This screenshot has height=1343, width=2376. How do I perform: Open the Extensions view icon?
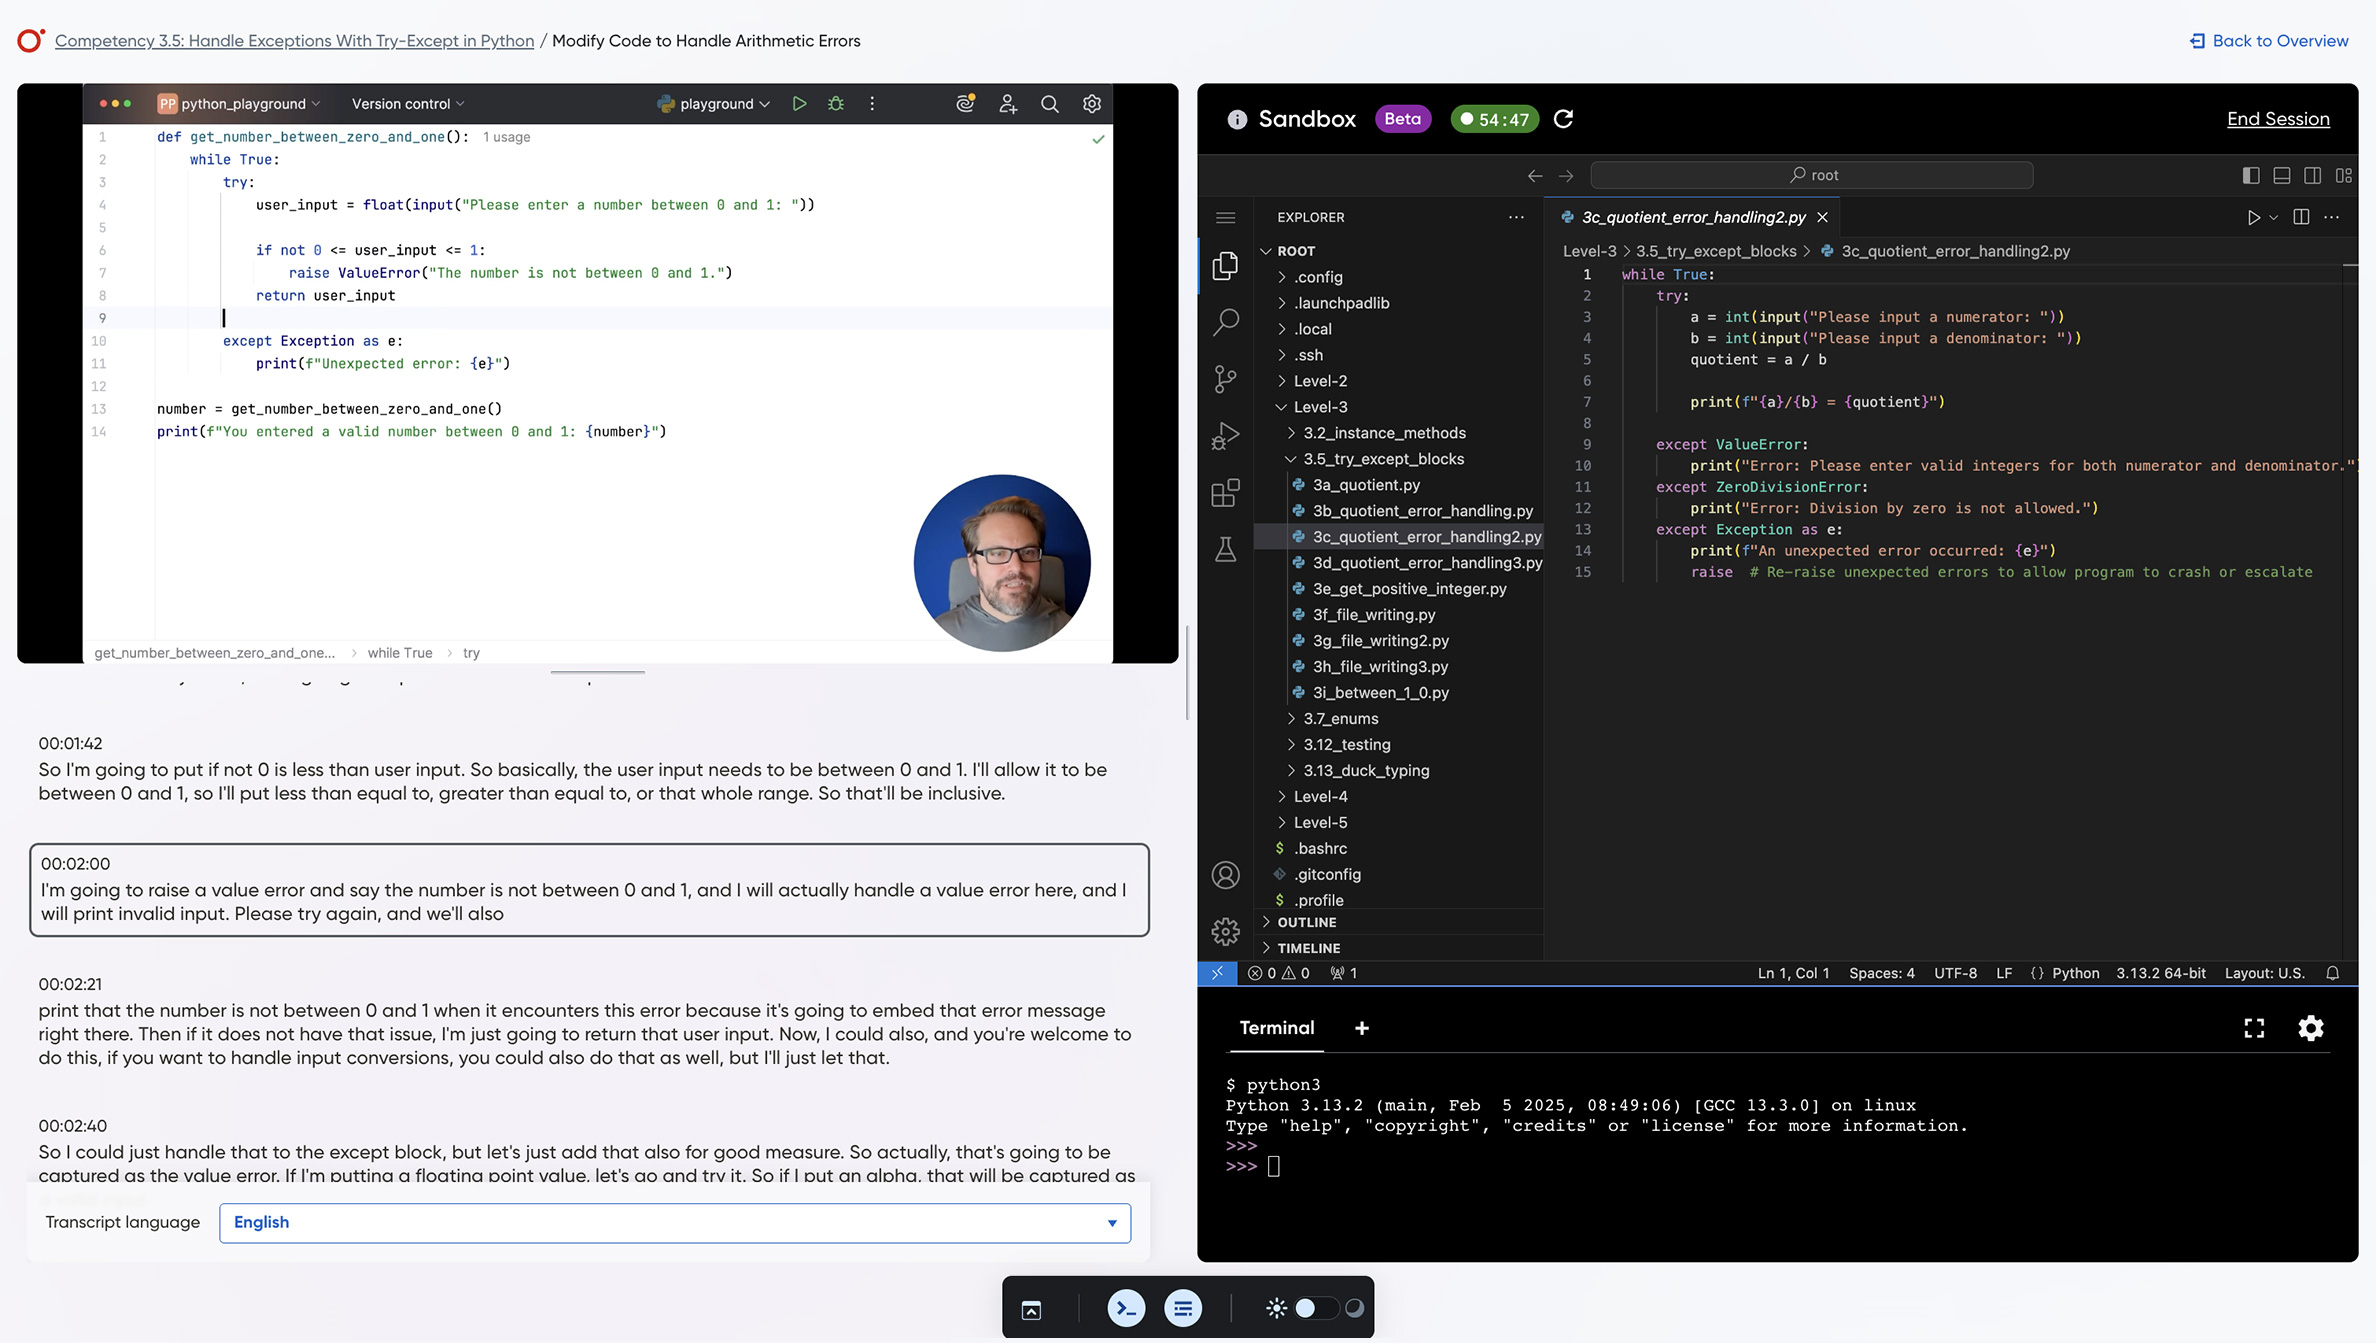1225,493
